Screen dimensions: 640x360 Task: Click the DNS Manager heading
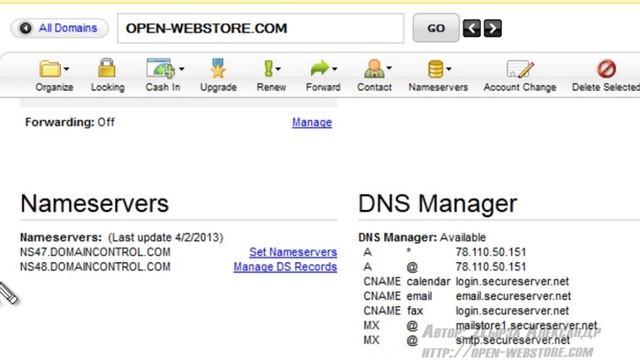click(x=438, y=203)
